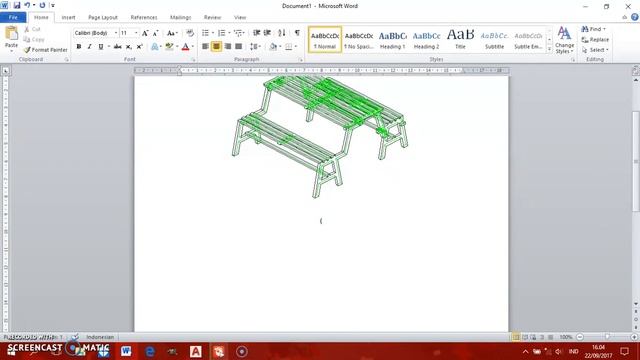Toggle Underline formatting

click(x=100, y=47)
